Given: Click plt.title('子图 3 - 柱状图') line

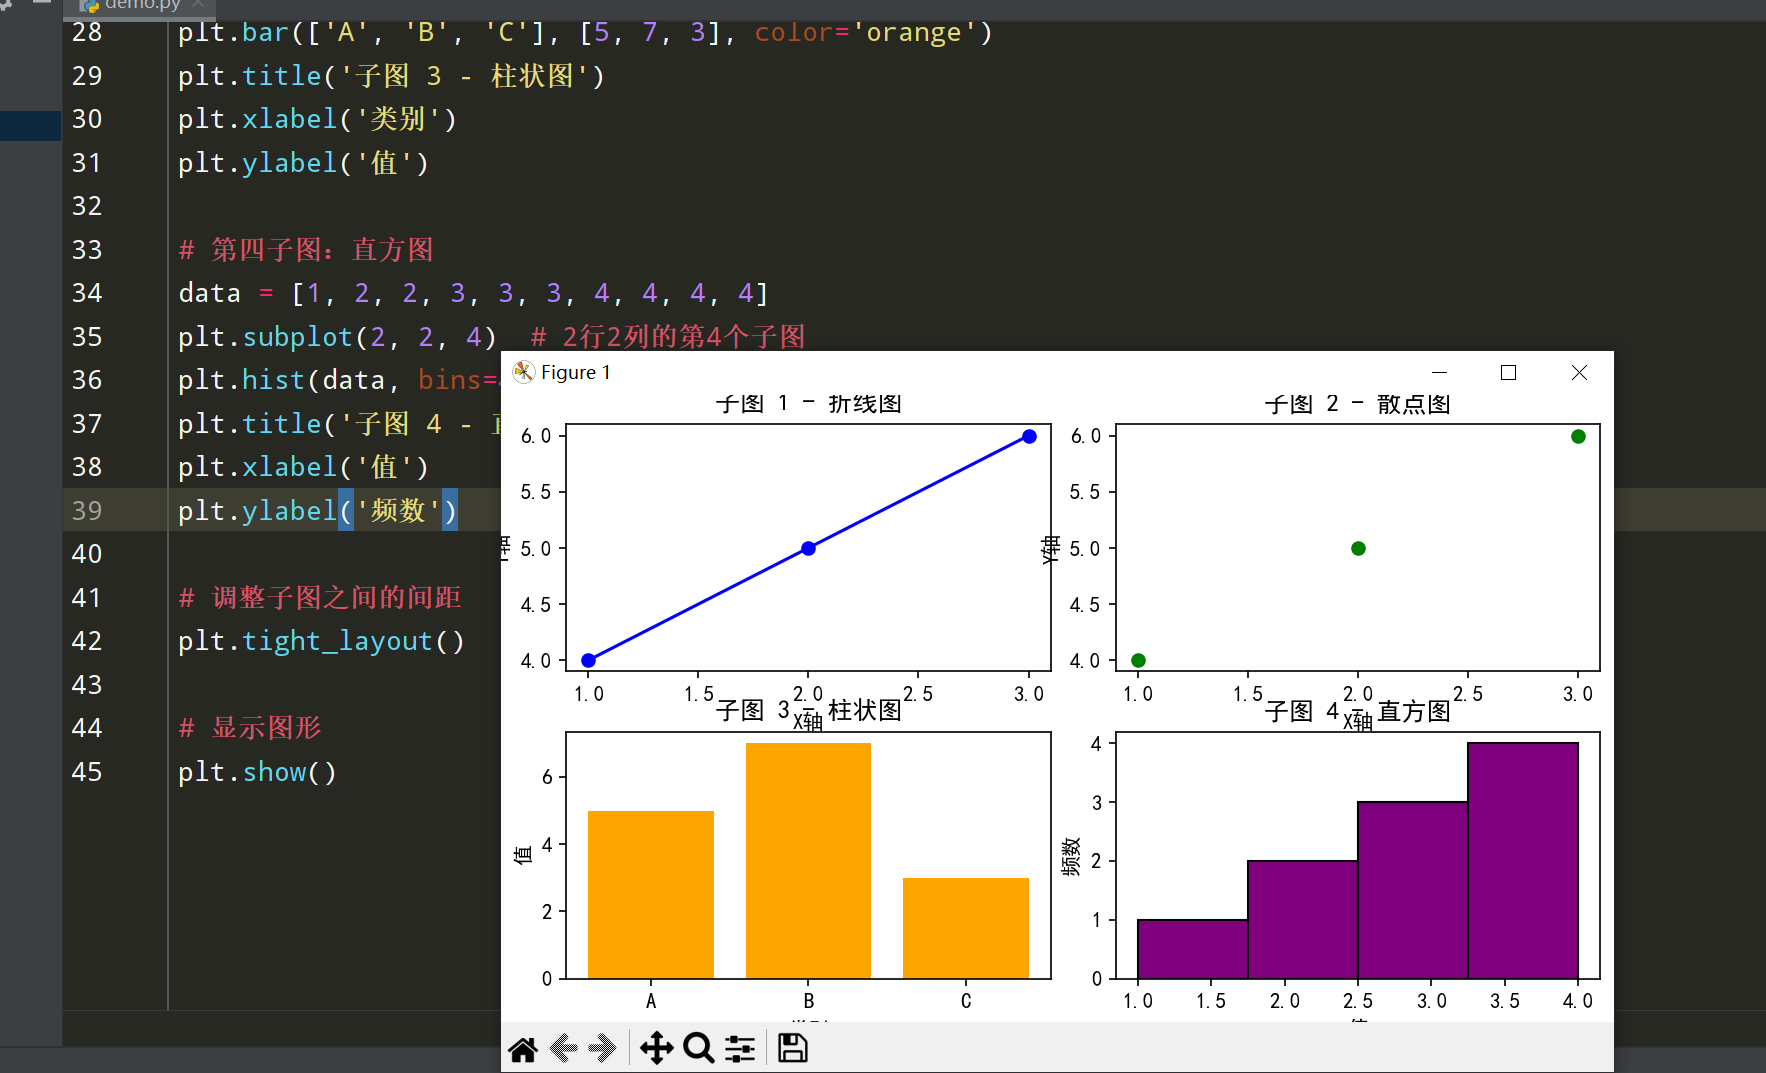Looking at the screenshot, I should [x=391, y=76].
